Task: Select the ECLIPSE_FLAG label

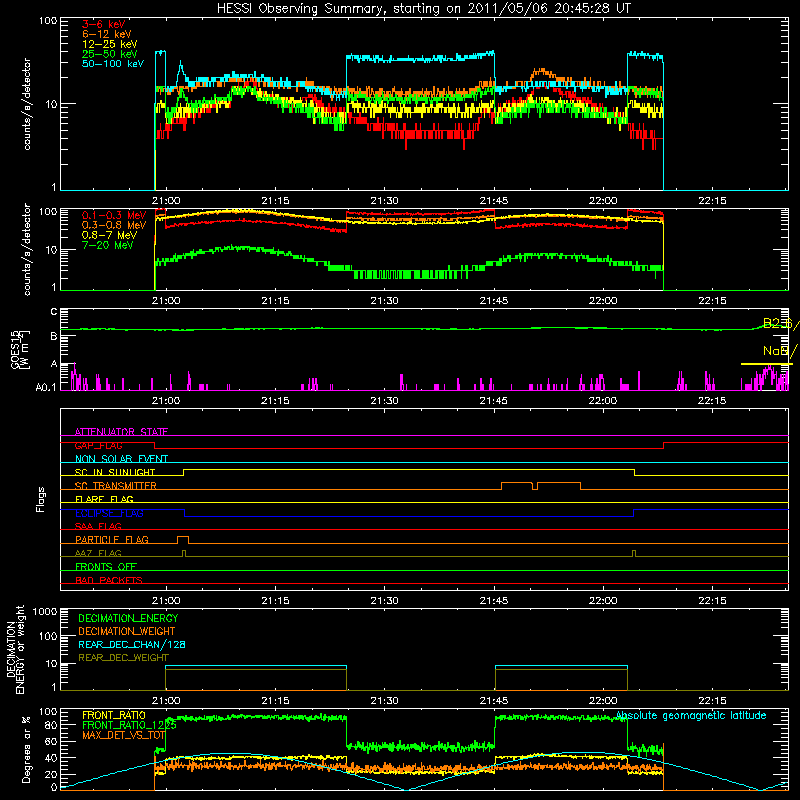Action: (x=109, y=513)
